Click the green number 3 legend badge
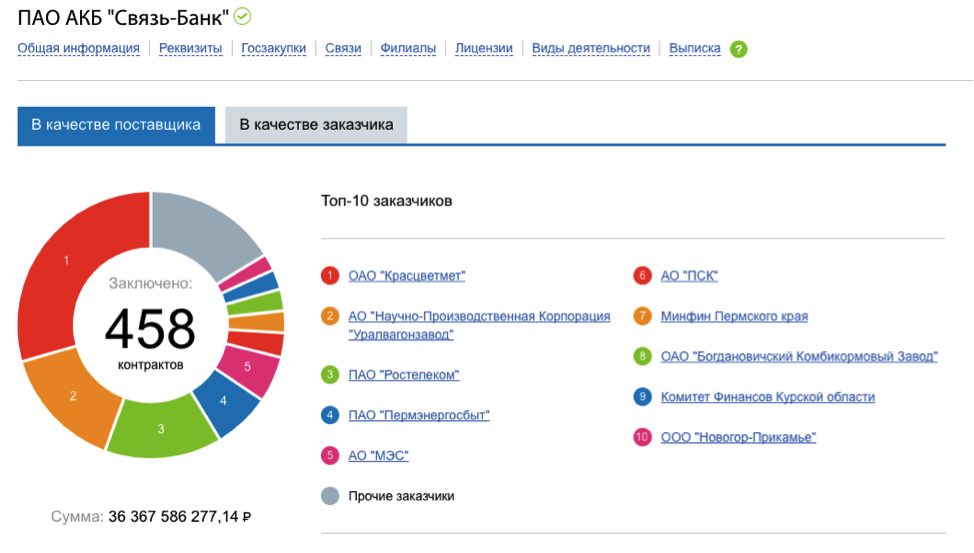Image resolution: width=974 pixels, height=553 pixels. click(x=330, y=375)
